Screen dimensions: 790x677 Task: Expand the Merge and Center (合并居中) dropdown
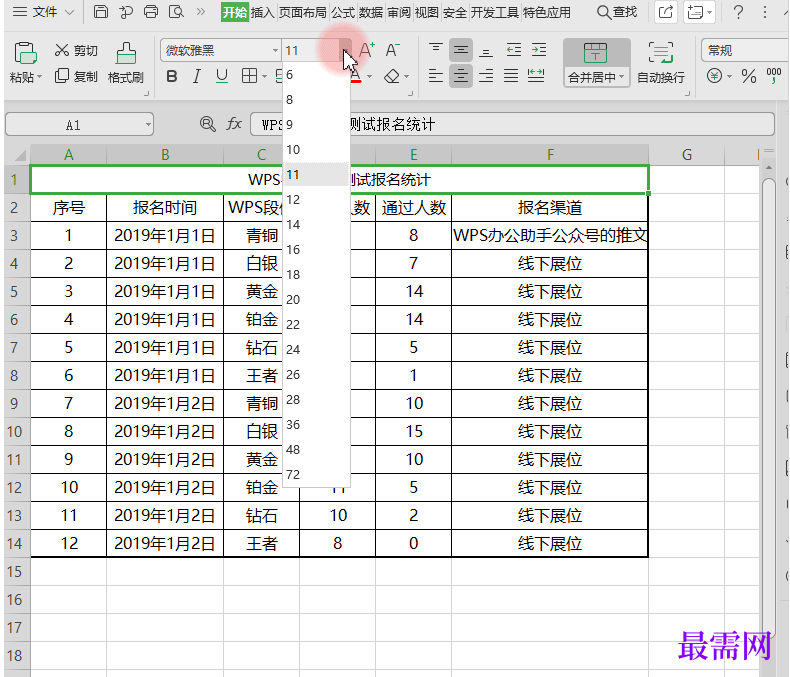coord(621,78)
